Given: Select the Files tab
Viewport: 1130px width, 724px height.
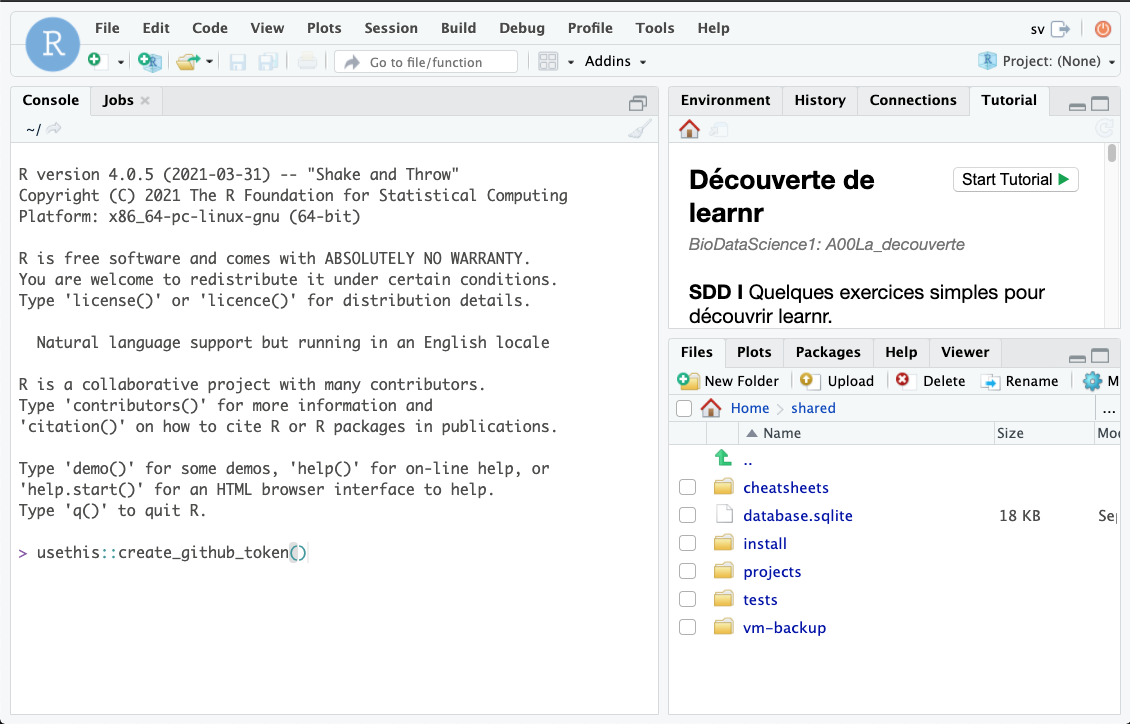Looking at the screenshot, I should [x=697, y=352].
